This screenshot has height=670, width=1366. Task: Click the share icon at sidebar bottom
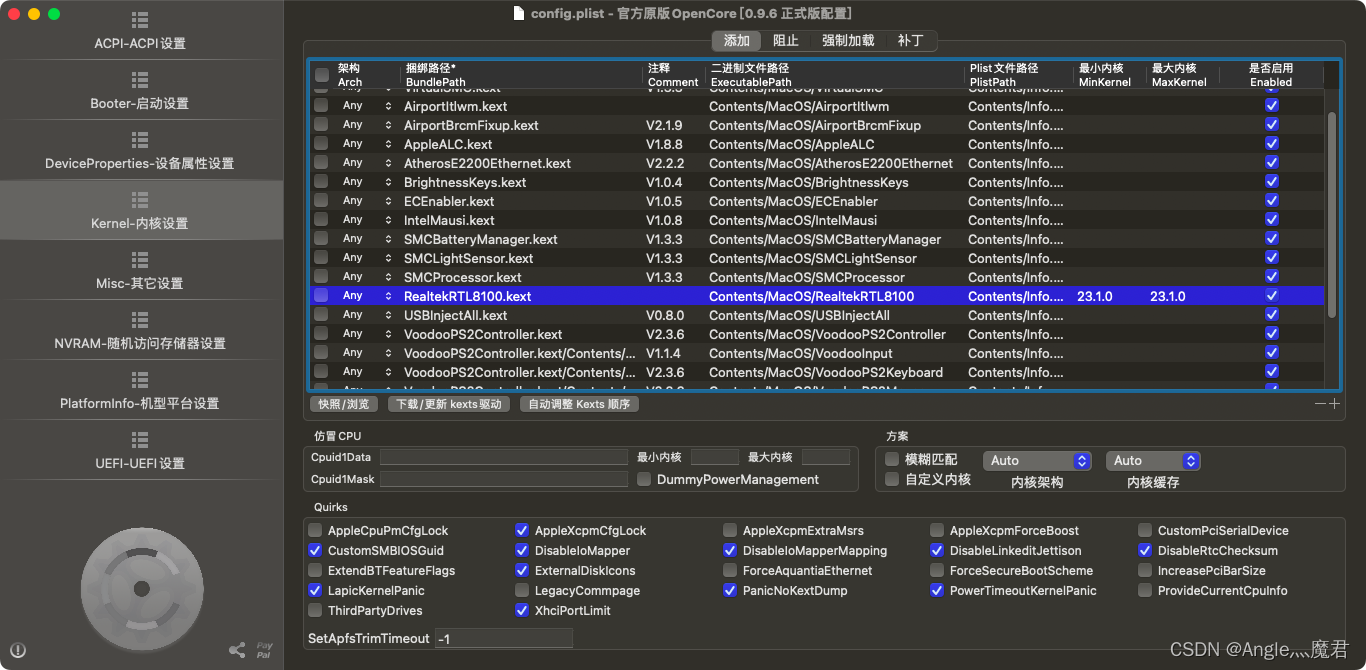[x=237, y=650]
